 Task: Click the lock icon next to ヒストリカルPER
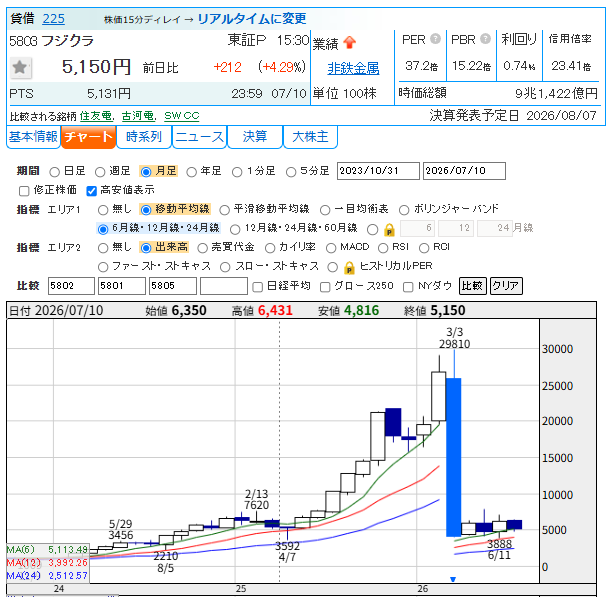tap(349, 267)
